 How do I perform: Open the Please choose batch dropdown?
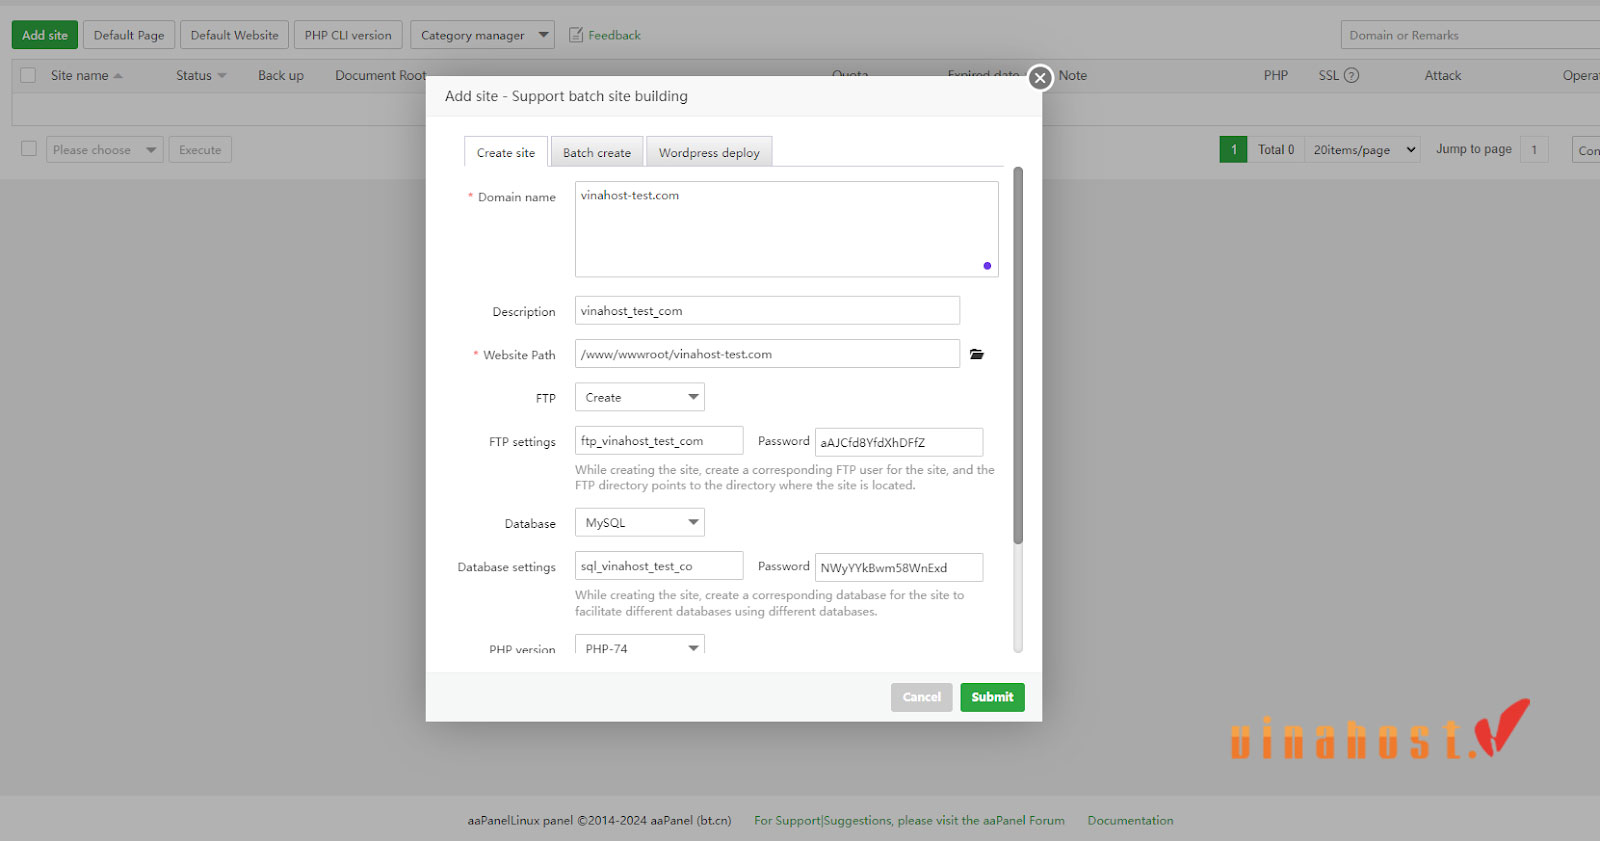coord(105,150)
